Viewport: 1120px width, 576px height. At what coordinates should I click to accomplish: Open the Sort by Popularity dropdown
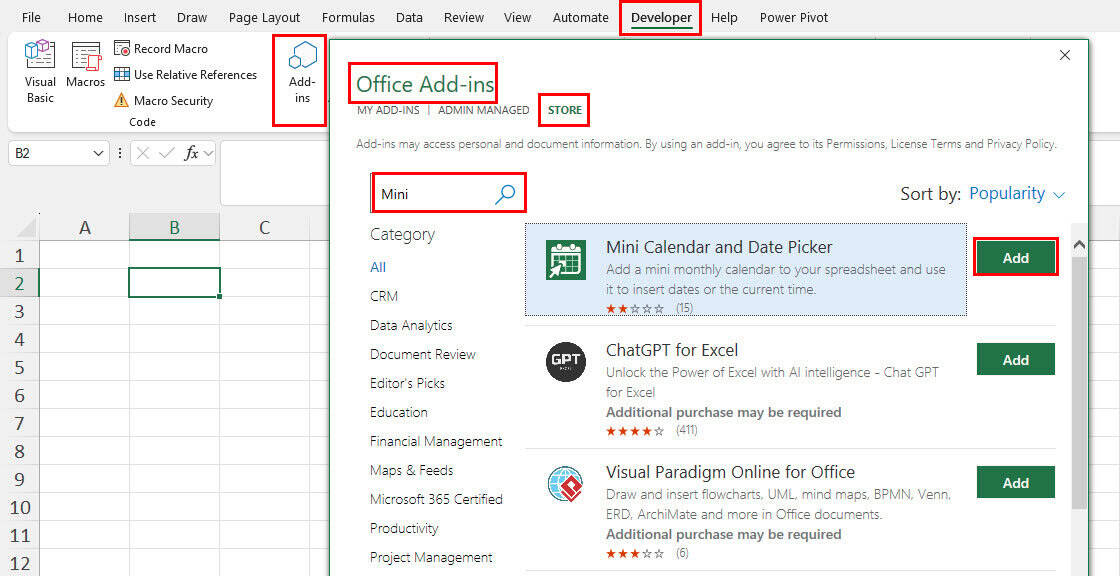(x=1017, y=194)
